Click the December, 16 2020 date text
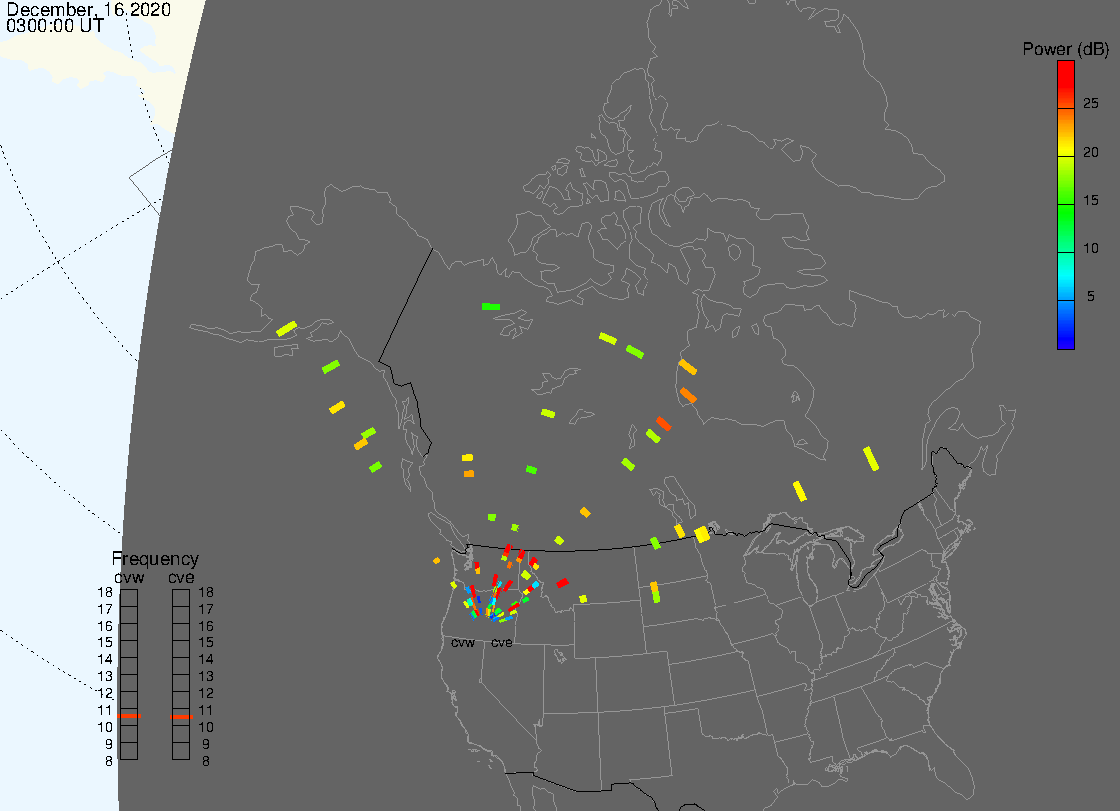 point(89,9)
